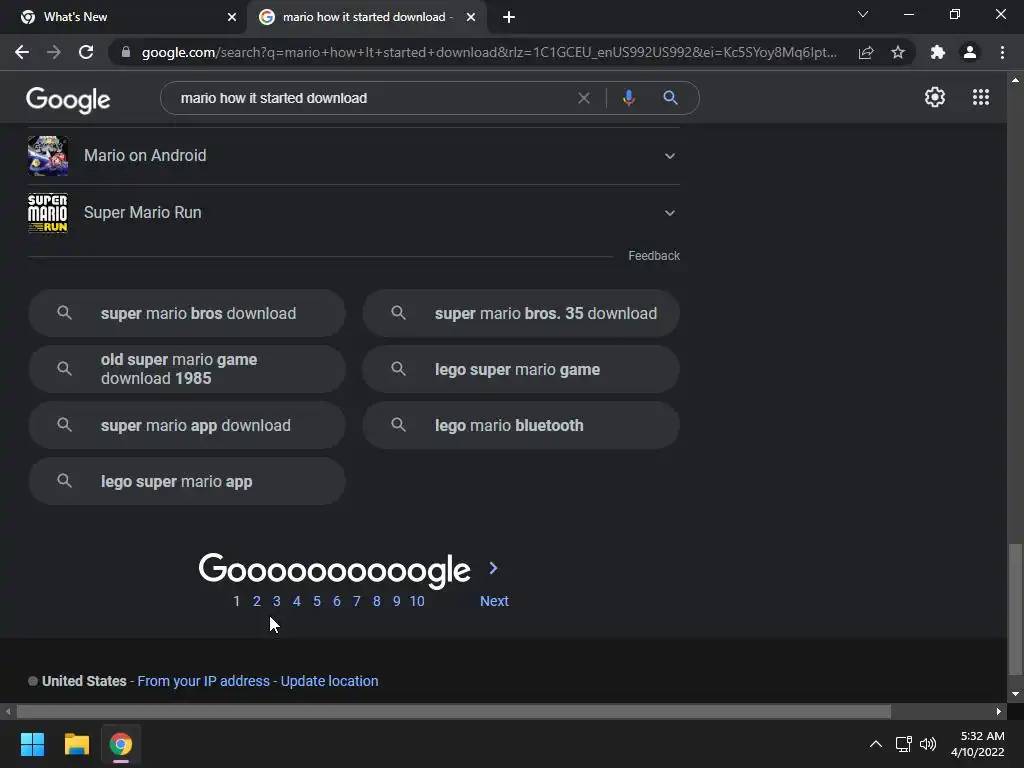This screenshot has width=1024, height=768.
Task: Open Chrome's three-dot menu
Action: 1002,52
